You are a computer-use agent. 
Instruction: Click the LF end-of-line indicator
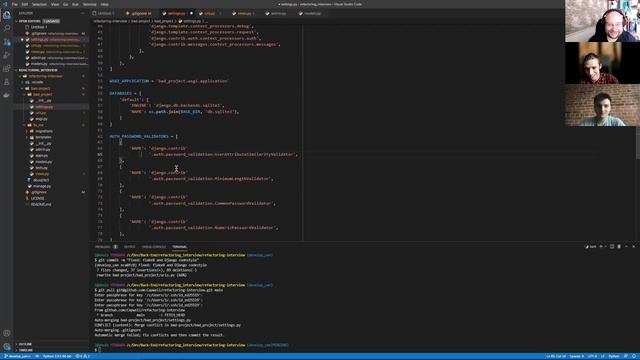point(602,356)
